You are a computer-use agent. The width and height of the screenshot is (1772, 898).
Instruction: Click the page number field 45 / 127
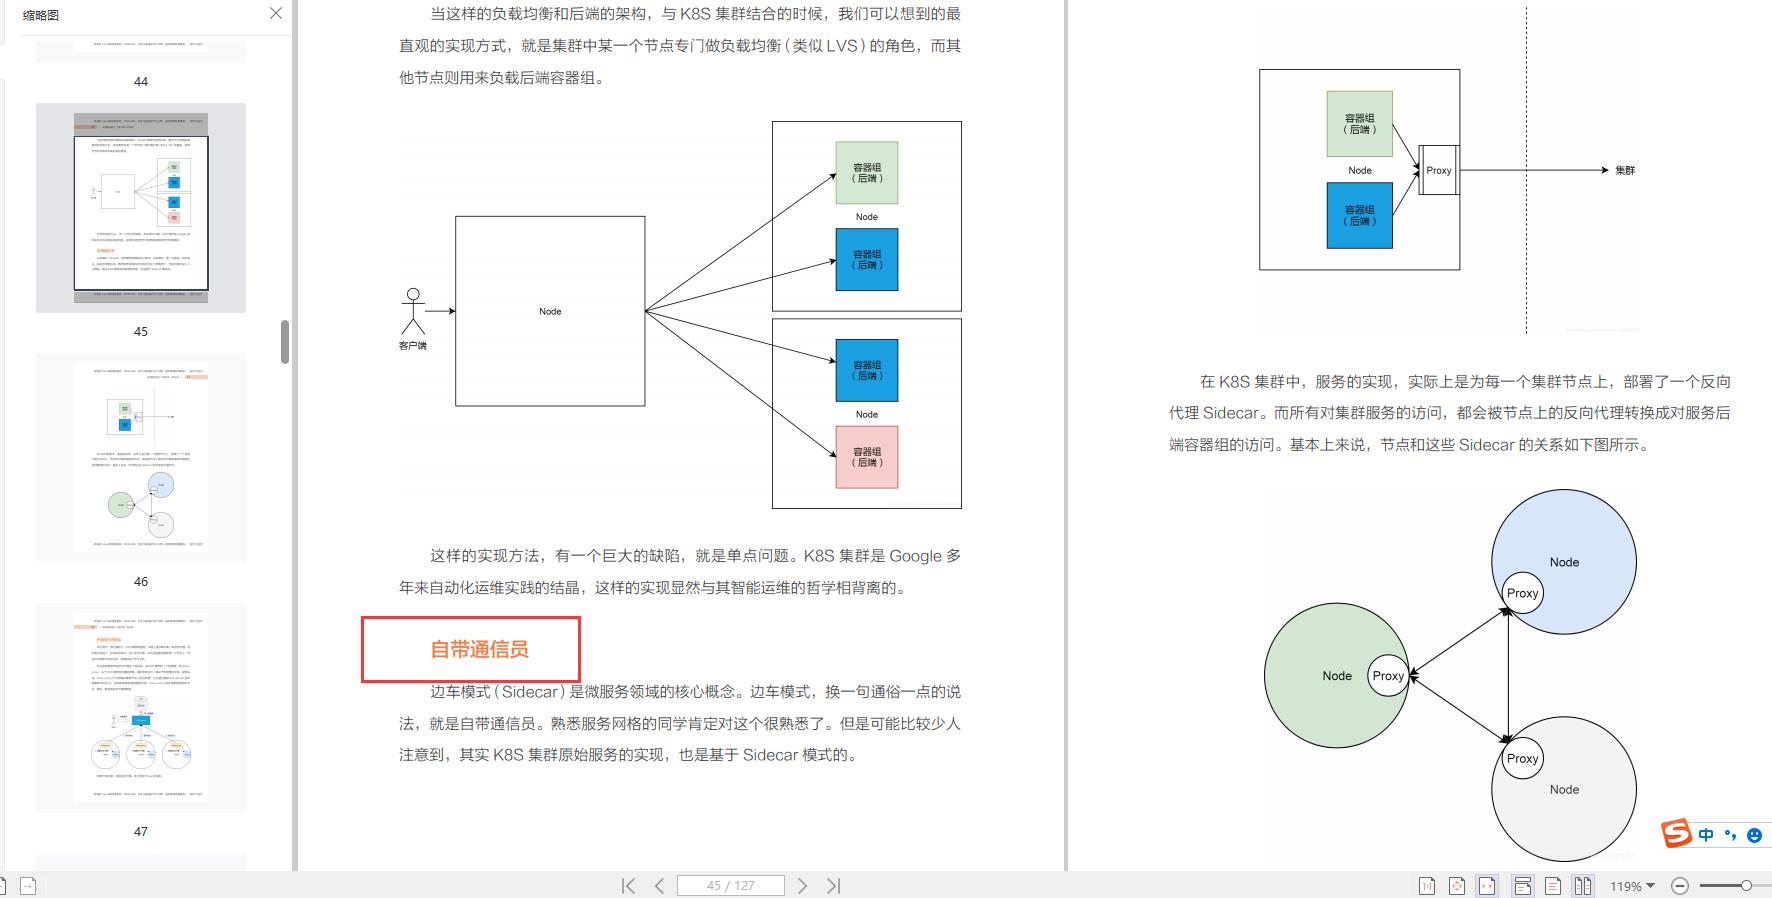731,886
